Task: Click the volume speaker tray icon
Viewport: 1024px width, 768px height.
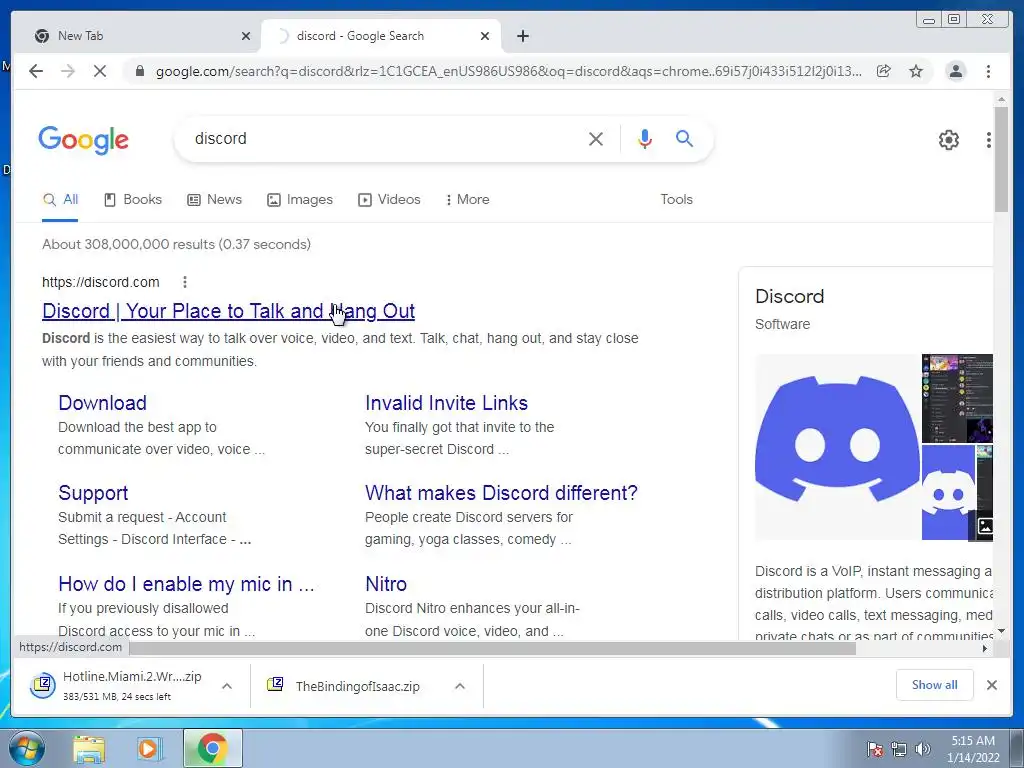Action: [x=923, y=749]
